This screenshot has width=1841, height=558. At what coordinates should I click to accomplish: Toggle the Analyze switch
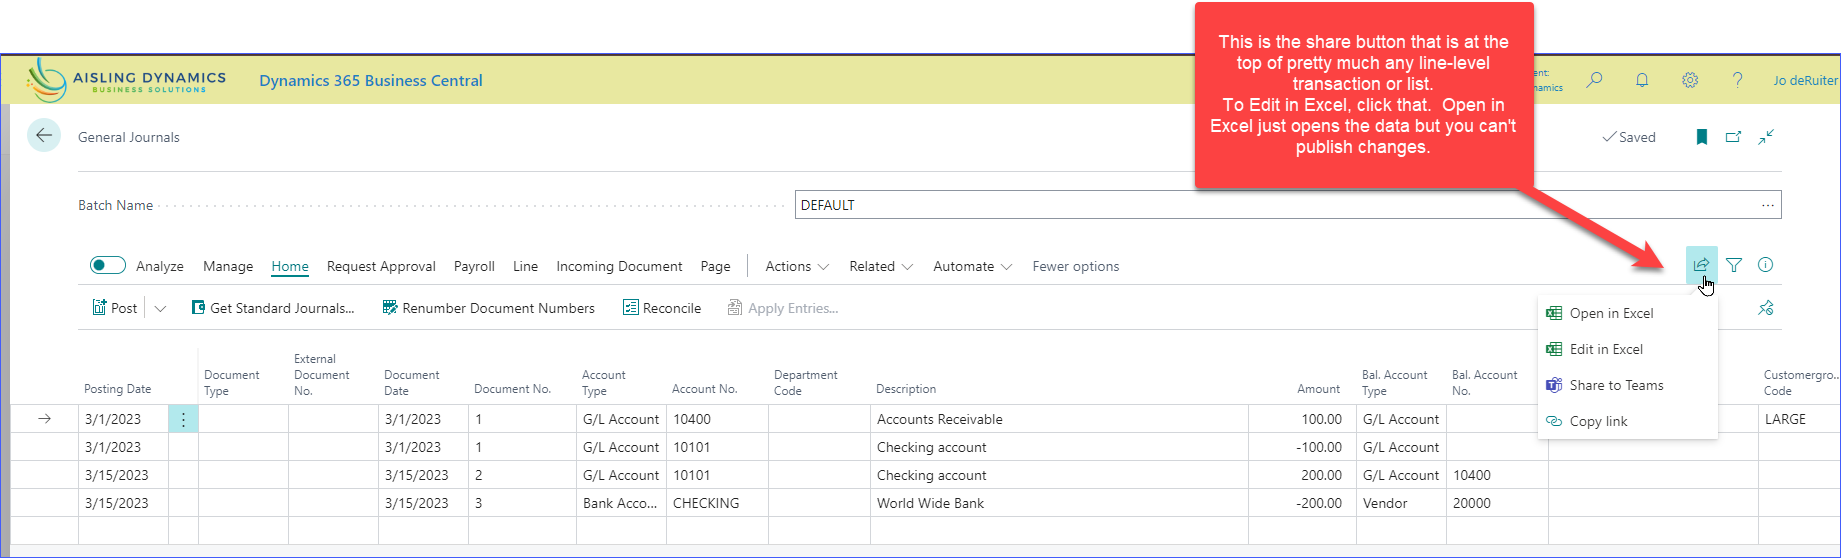tap(108, 265)
